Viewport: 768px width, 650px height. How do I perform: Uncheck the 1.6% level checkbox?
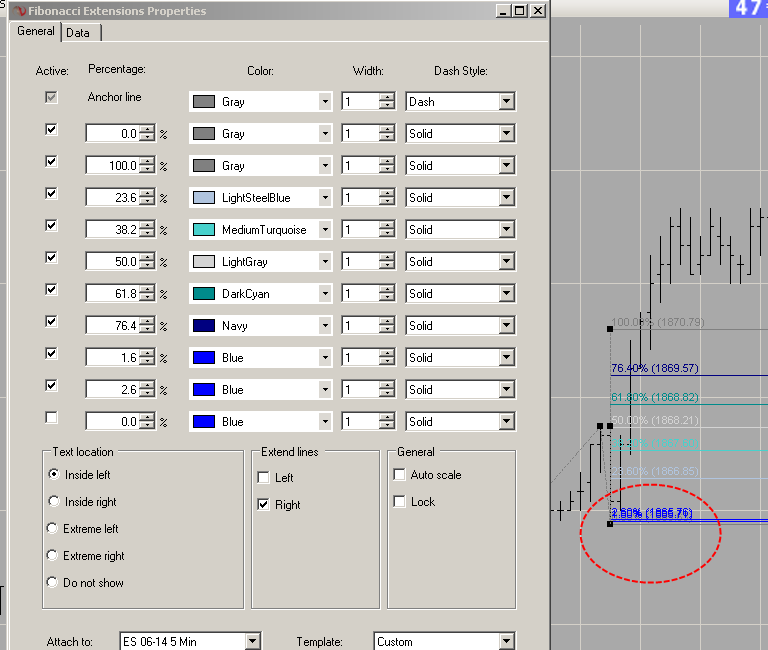point(51,354)
